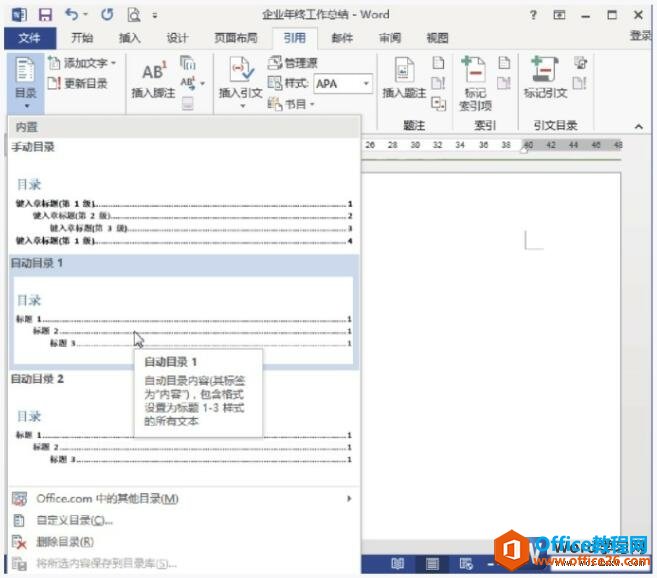
Task: Click 自定义目录(C)... menu item
Action: 184,520
